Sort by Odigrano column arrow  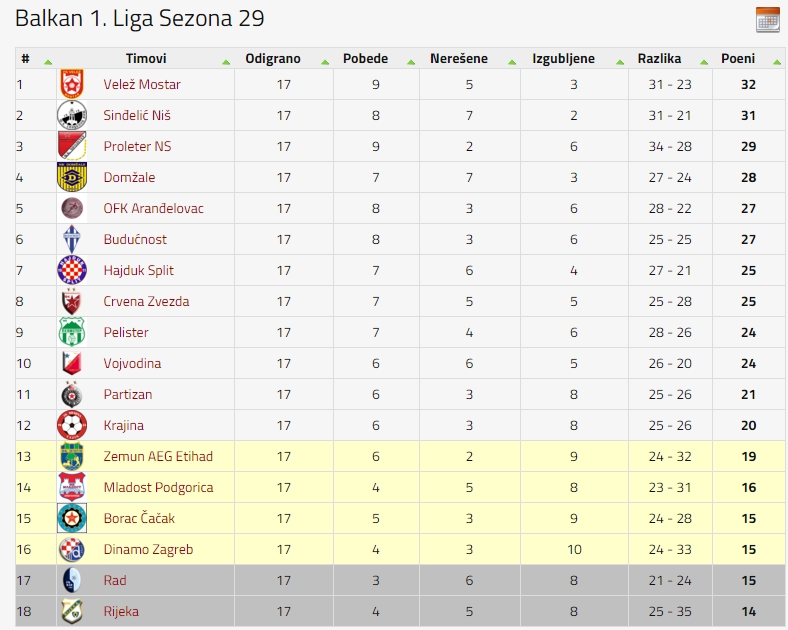[325, 62]
